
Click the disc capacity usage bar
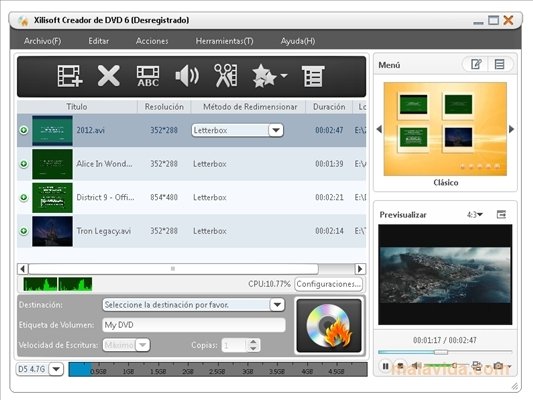[x=218, y=369]
